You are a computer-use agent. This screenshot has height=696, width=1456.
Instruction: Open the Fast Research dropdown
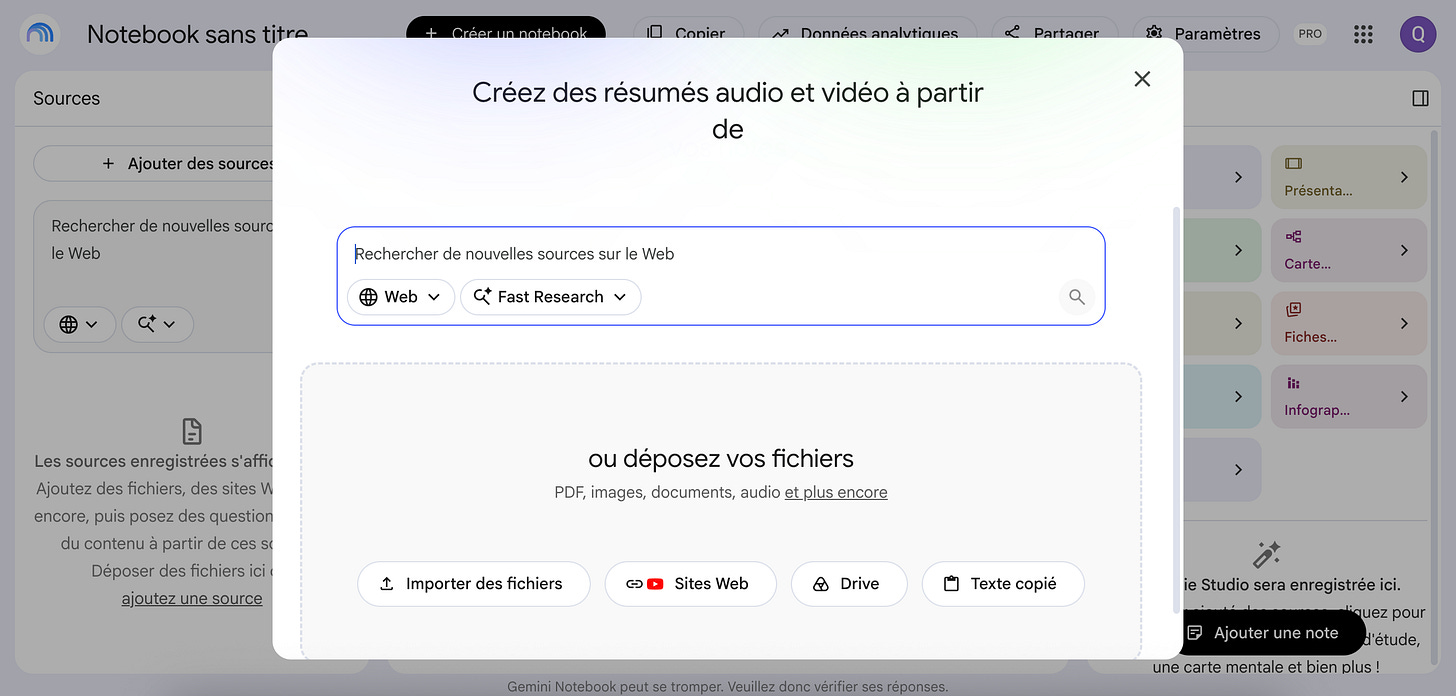[551, 297]
